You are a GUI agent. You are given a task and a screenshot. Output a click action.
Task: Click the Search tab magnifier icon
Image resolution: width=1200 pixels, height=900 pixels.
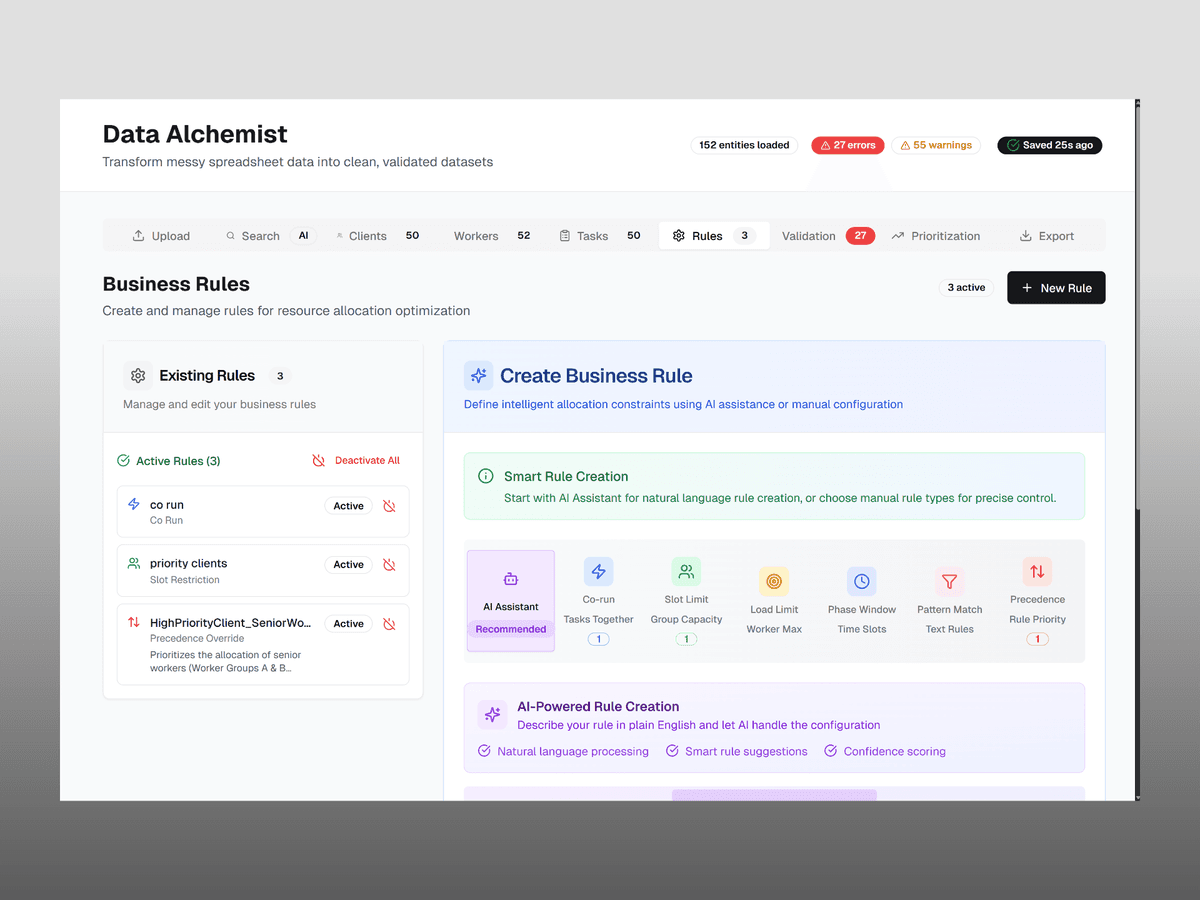[x=231, y=236]
